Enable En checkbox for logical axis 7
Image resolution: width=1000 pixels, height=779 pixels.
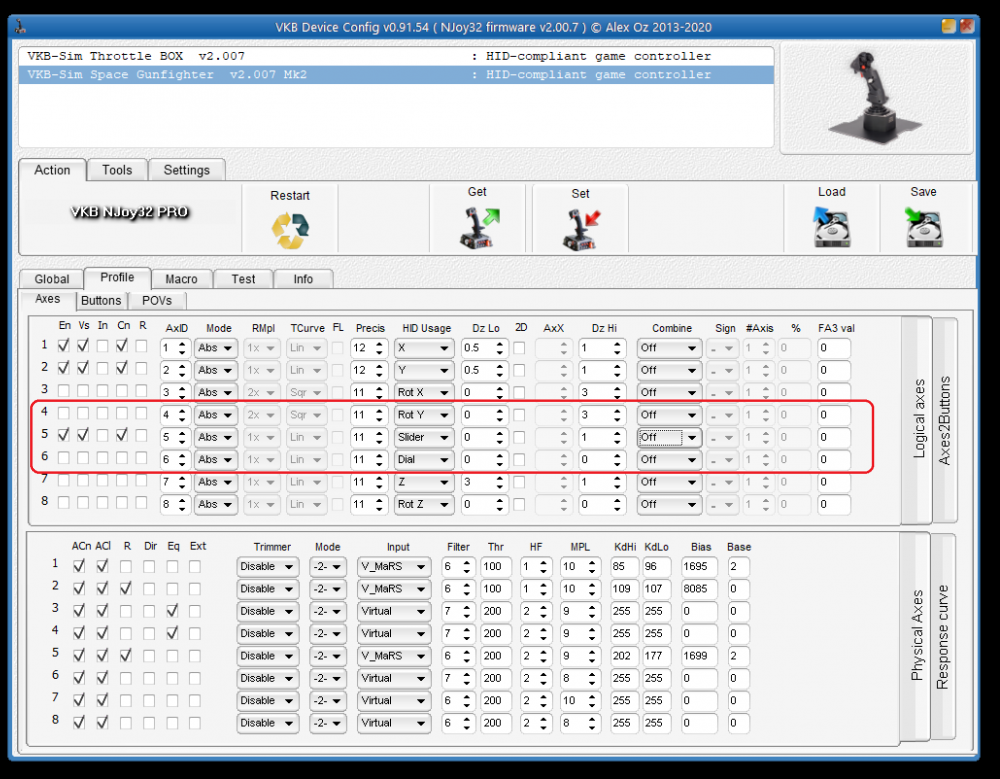(x=63, y=480)
